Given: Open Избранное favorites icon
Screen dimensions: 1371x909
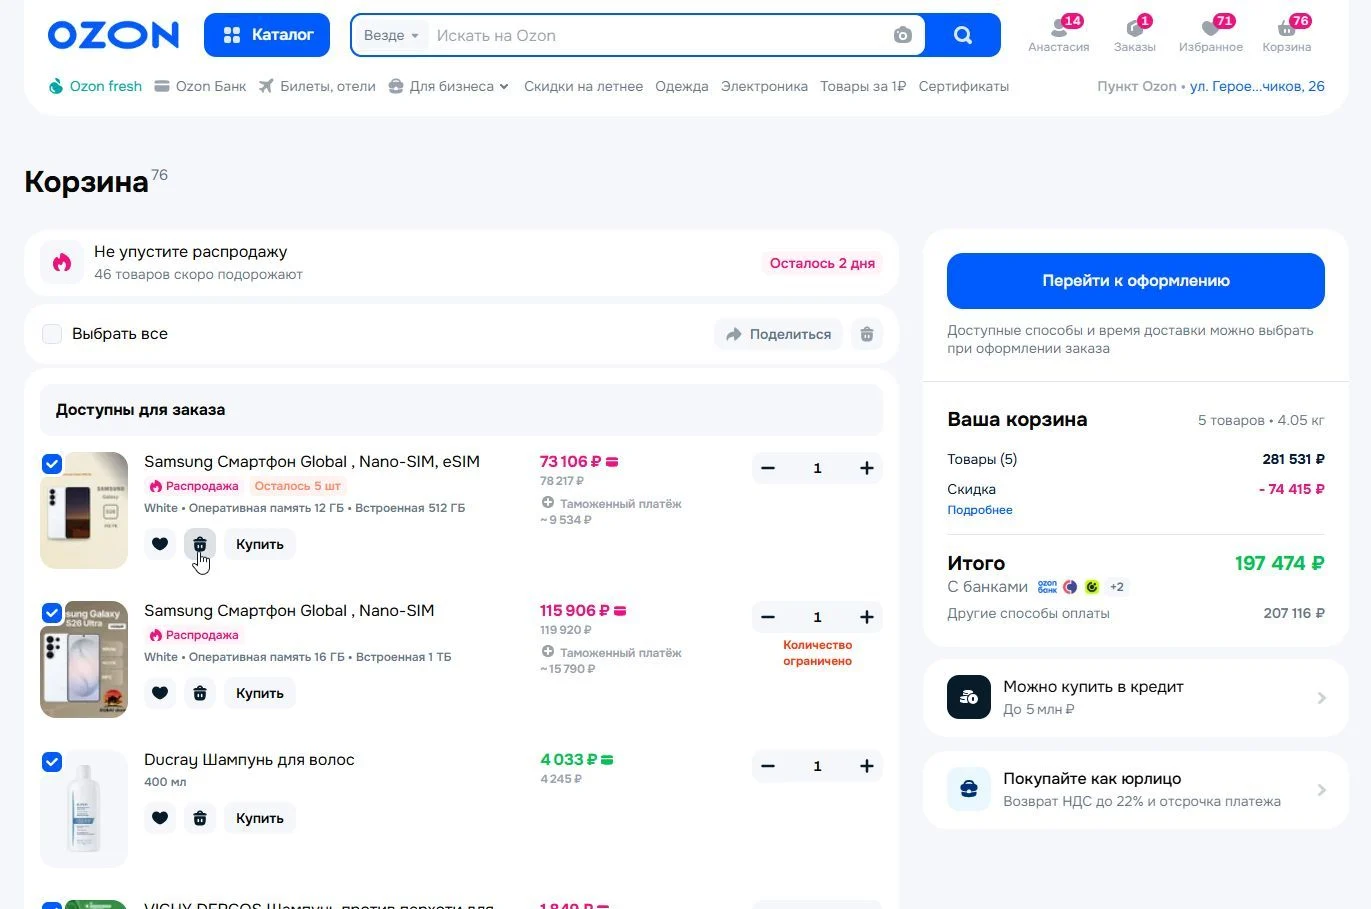Looking at the screenshot, I should pos(1211,34).
